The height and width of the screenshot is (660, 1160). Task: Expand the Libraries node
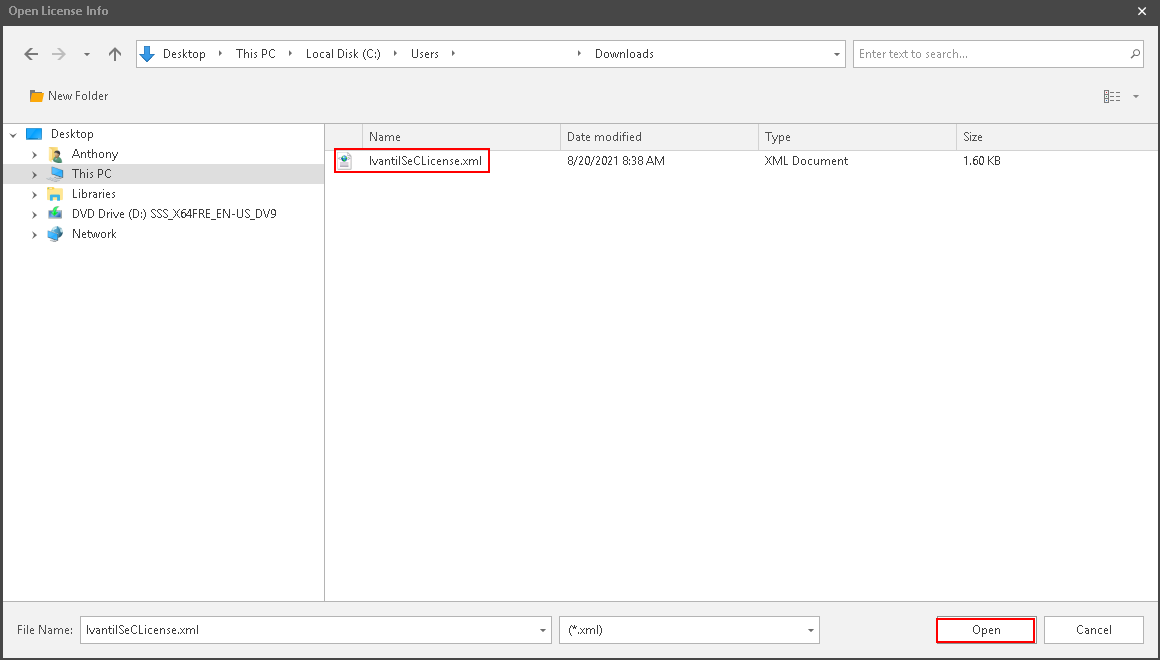coord(35,193)
